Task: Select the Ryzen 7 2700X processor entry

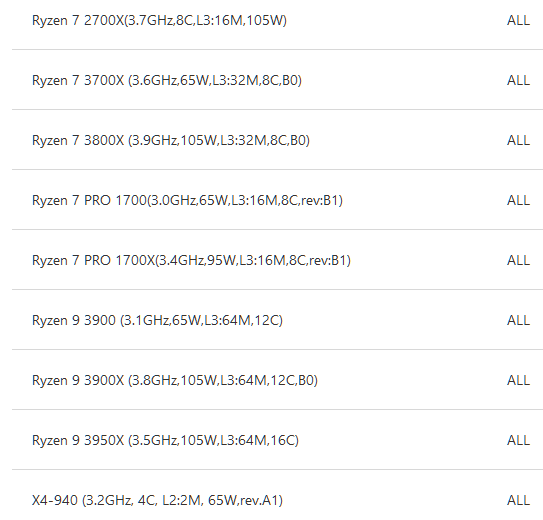Action: point(159,20)
